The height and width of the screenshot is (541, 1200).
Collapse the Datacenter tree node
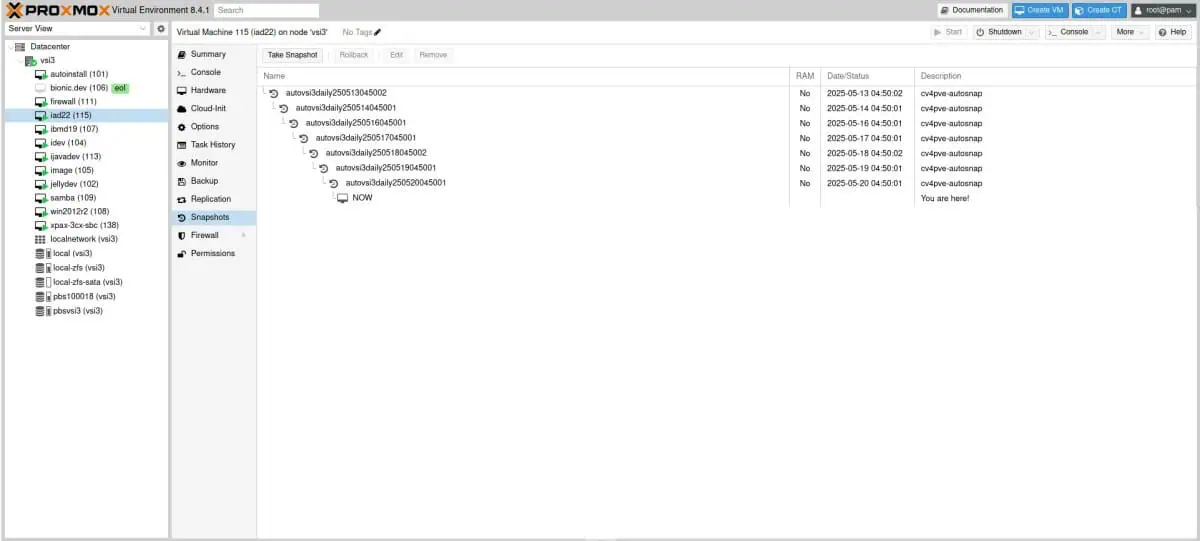9,47
